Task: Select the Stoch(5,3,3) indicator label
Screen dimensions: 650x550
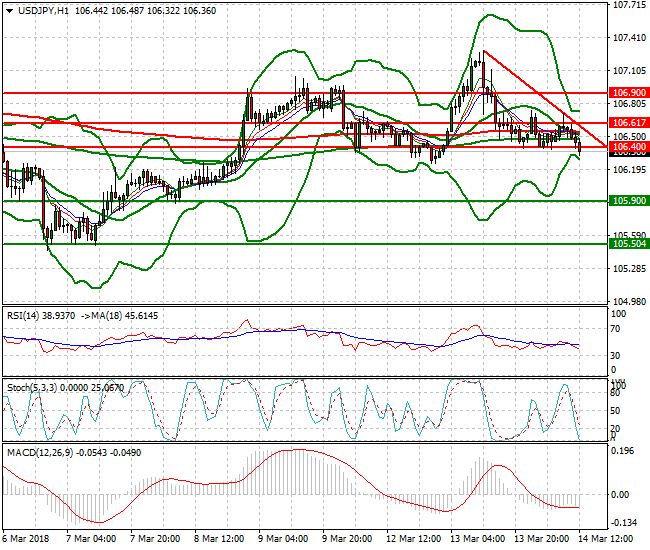Action: point(36,384)
